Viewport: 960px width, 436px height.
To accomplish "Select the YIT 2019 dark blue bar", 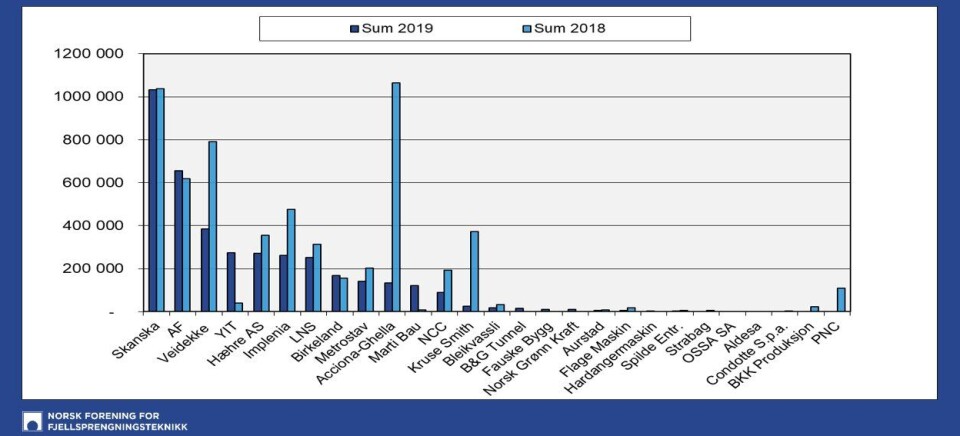I will coord(231,282).
